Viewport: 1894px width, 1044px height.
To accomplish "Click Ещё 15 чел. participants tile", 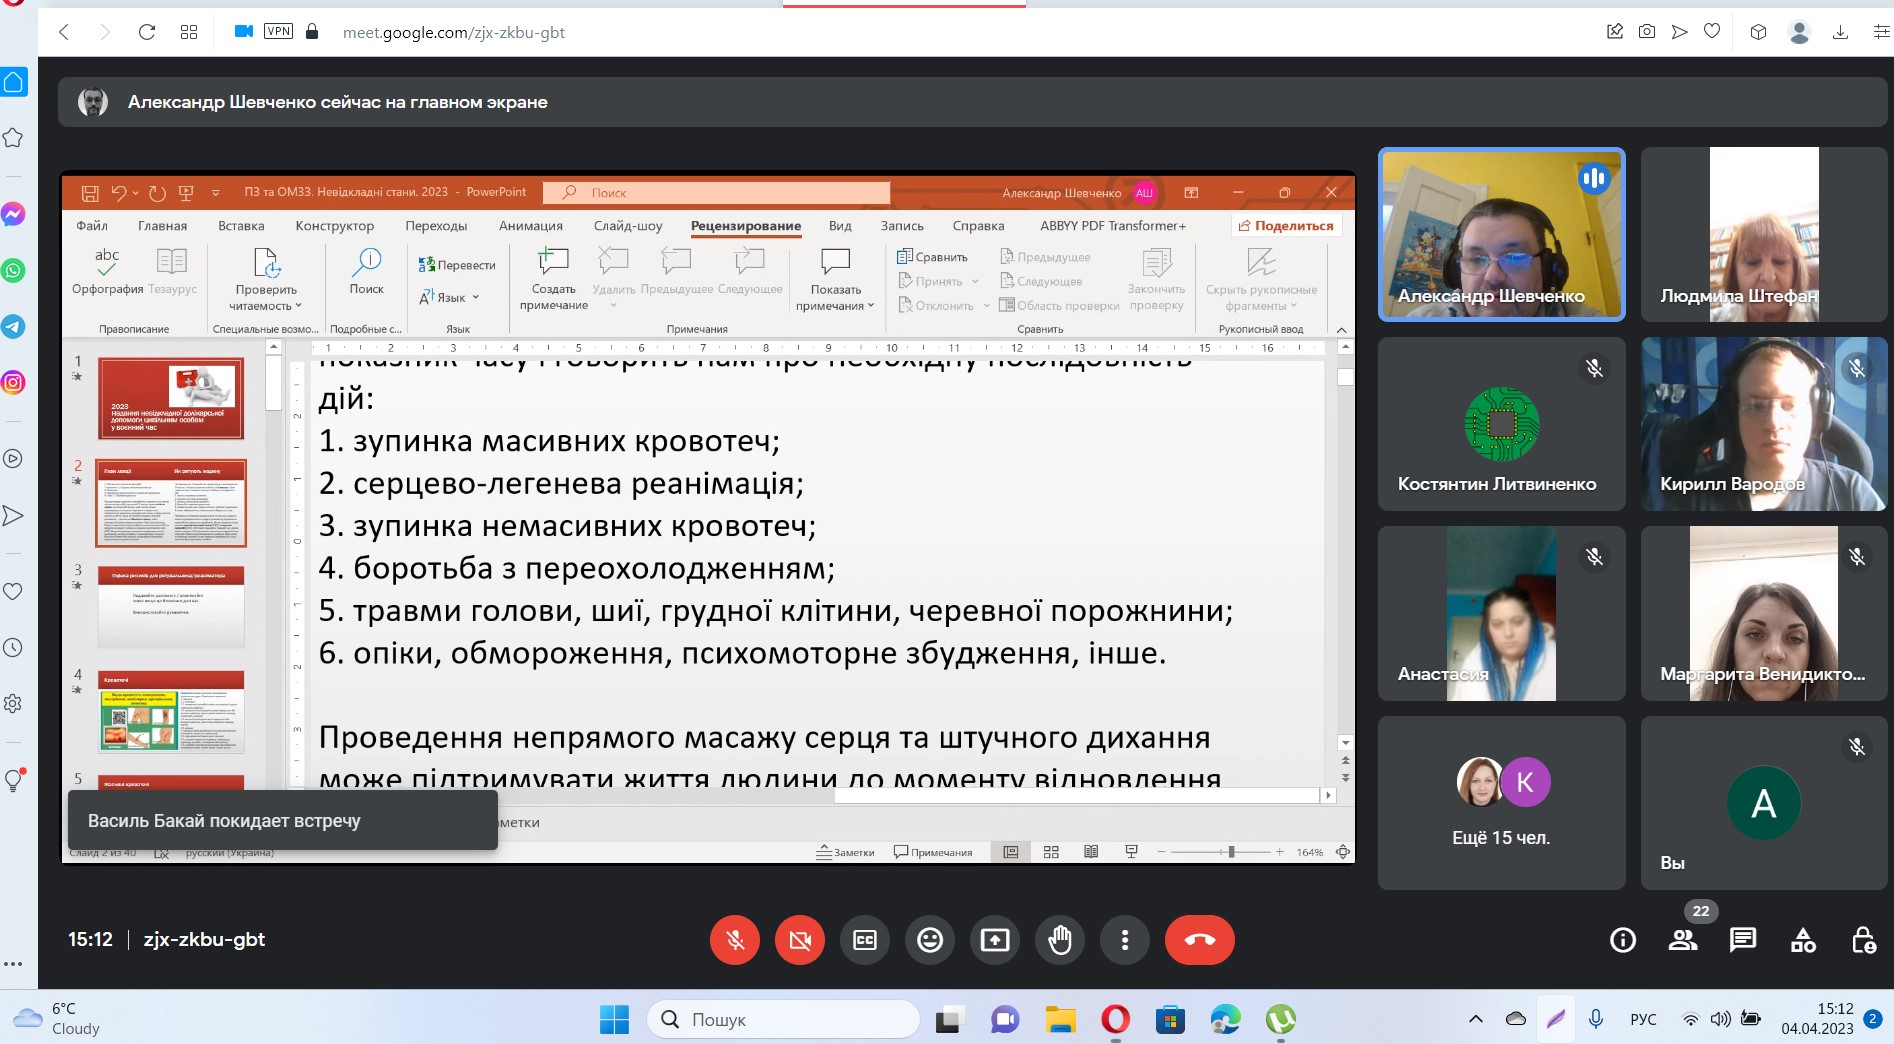I will click(1502, 803).
